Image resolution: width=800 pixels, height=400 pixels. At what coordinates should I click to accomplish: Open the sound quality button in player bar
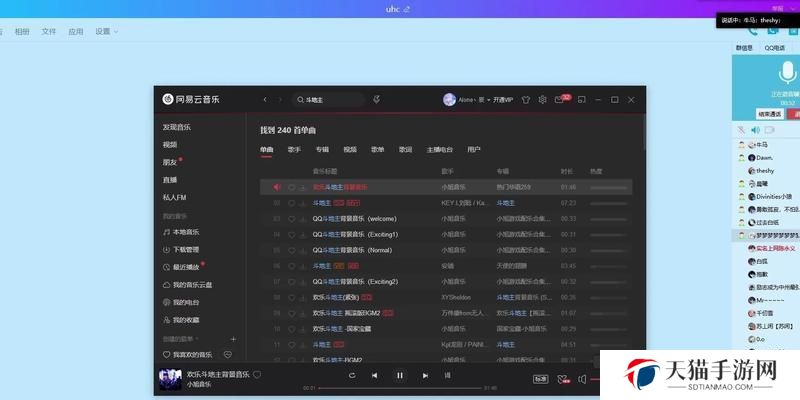(540, 379)
